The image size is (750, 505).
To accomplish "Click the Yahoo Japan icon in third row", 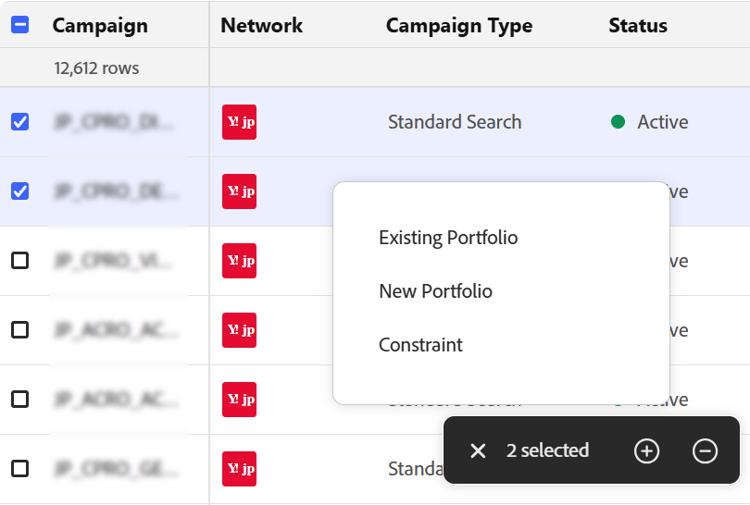I will pos(239,261).
